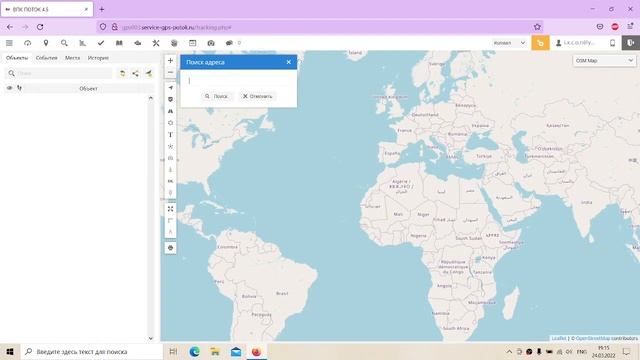Open File Explorer from the taskbar
Image resolution: width=640 pixels, height=360 pixels.
coord(215,351)
